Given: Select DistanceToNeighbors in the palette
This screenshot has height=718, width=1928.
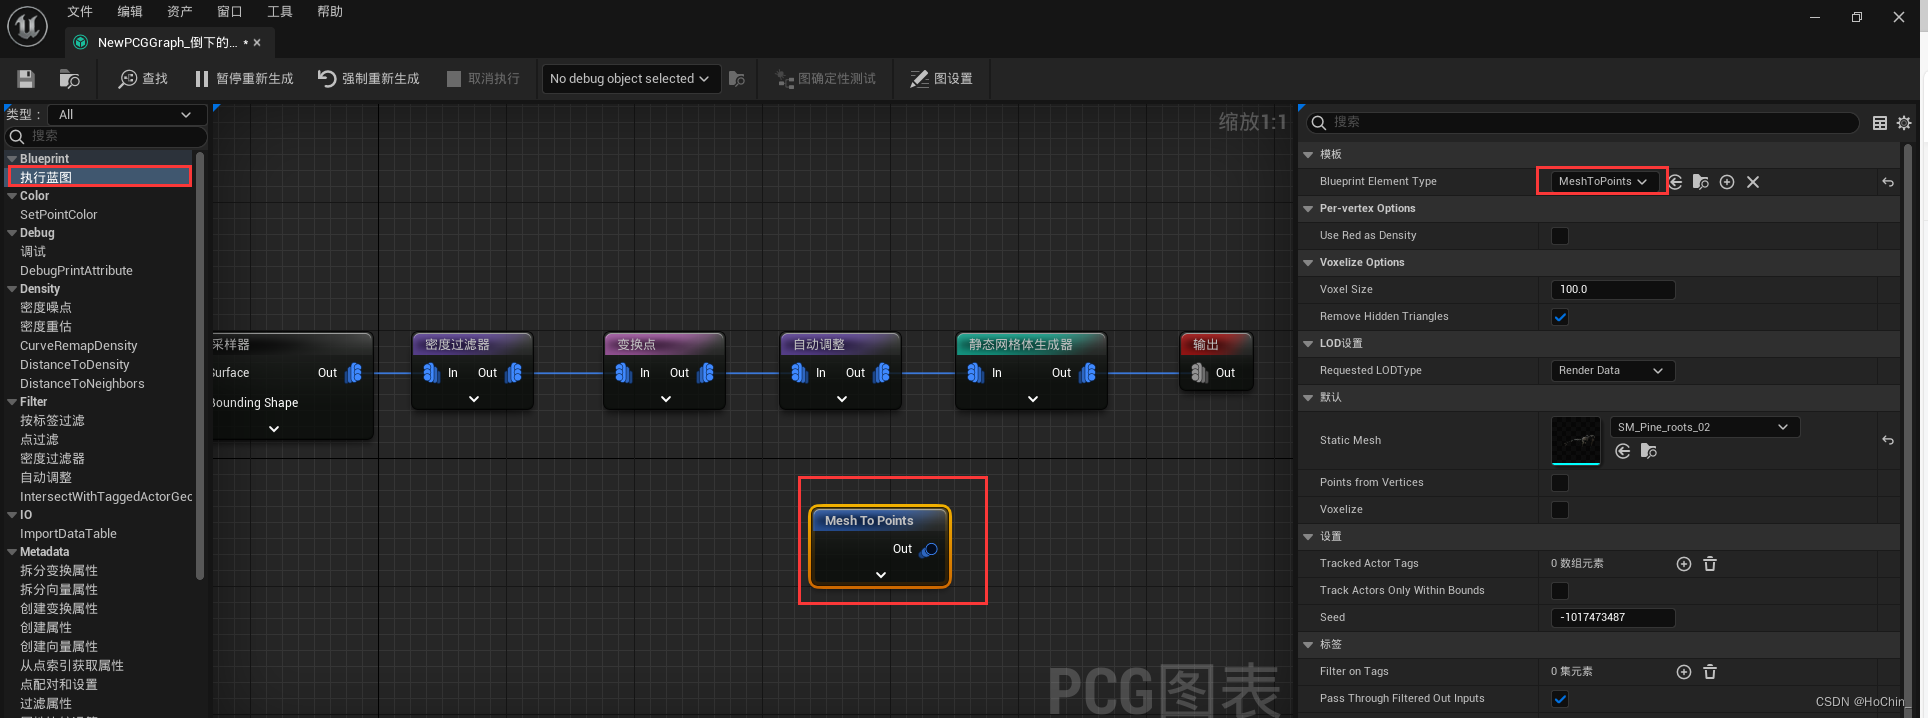Looking at the screenshot, I should [82, 384].
